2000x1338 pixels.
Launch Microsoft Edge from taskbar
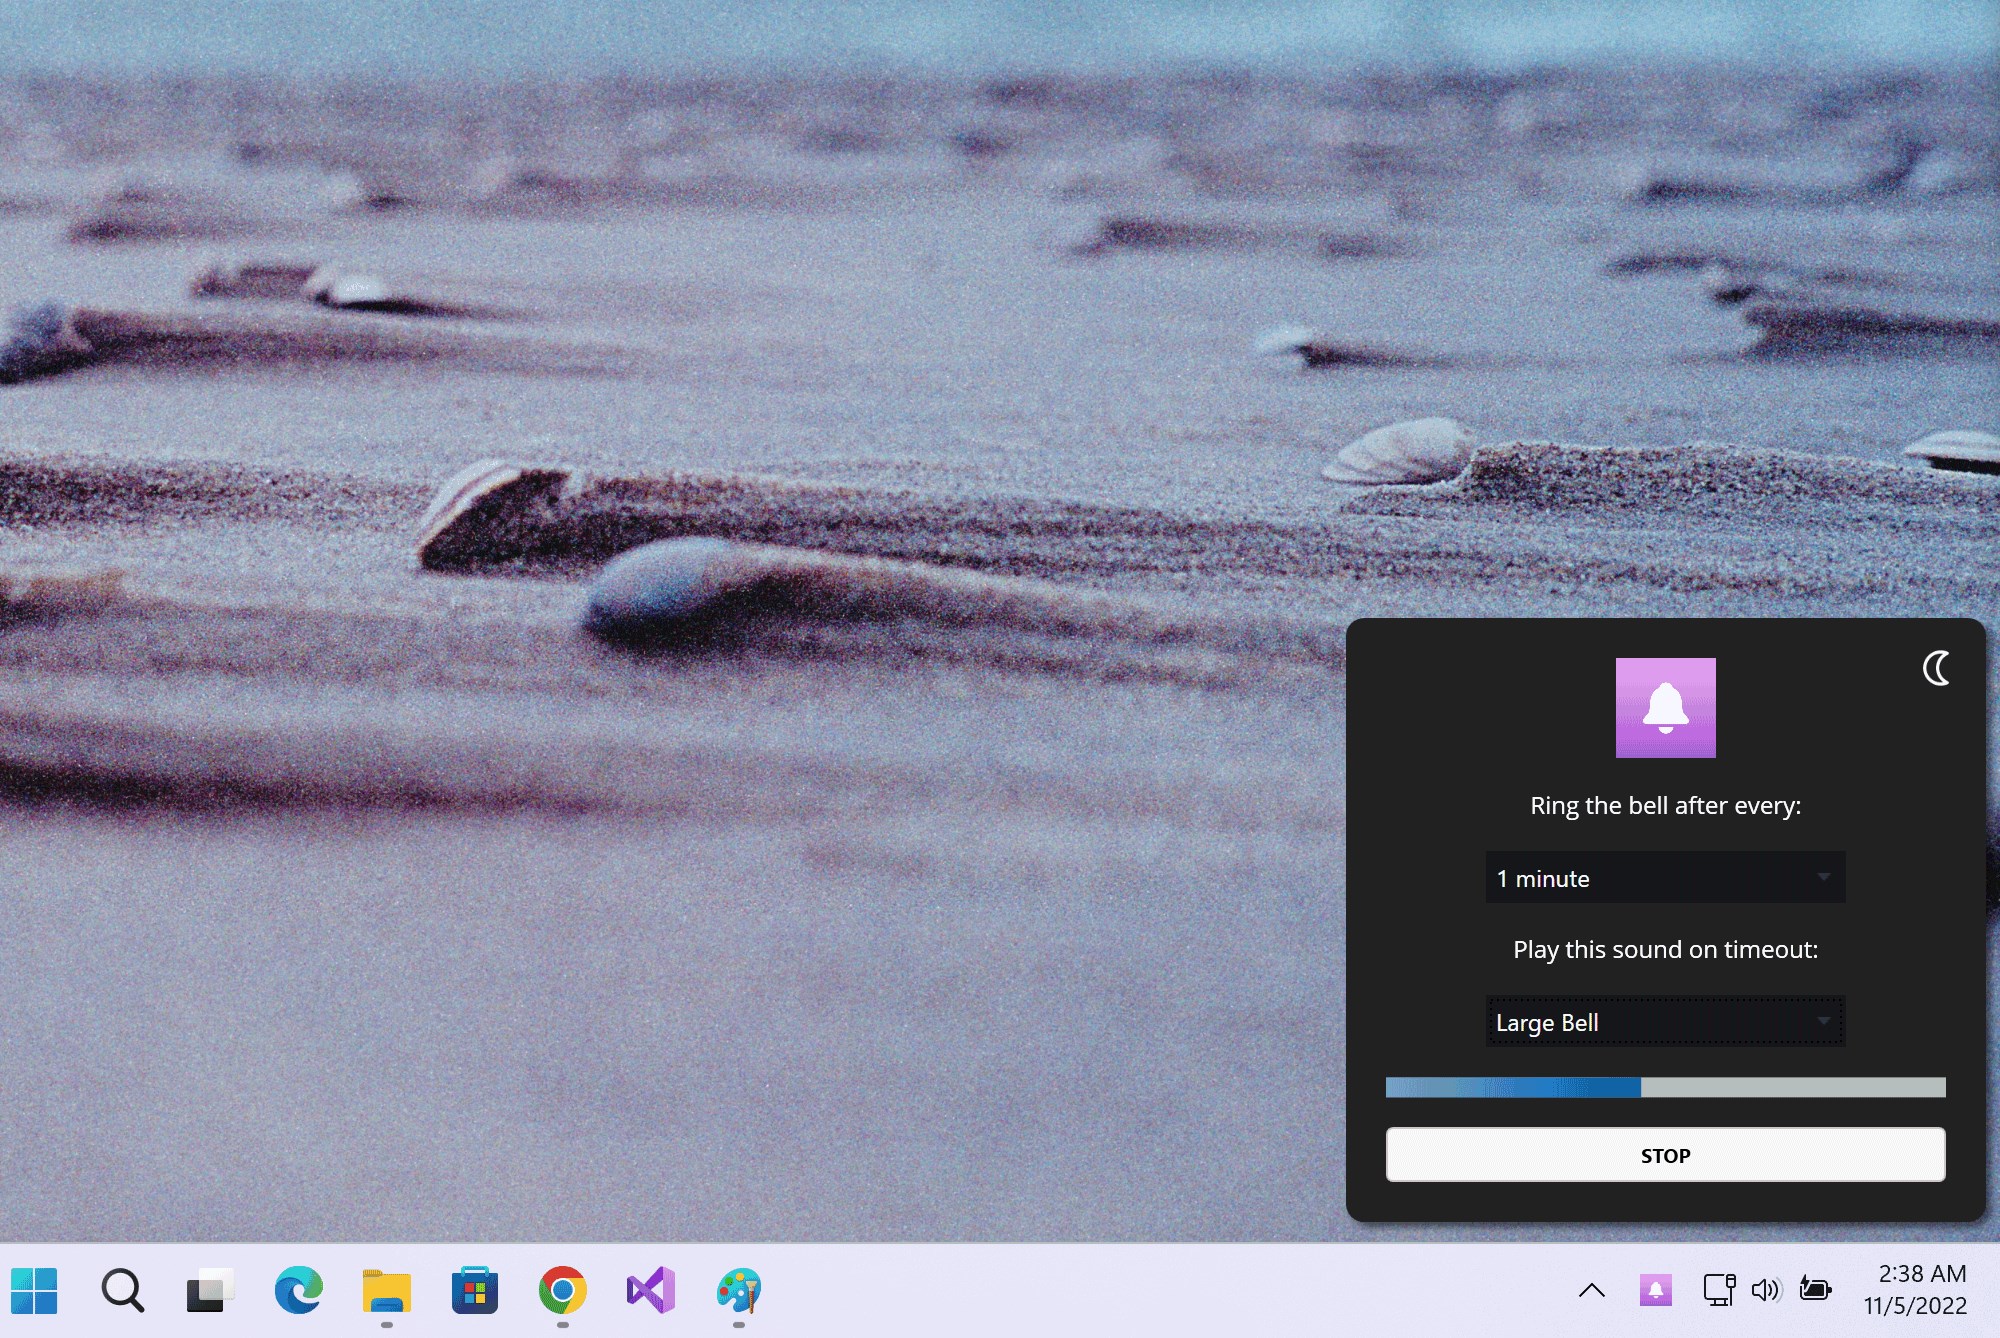pyautogui.click(x=298, y=1290)
